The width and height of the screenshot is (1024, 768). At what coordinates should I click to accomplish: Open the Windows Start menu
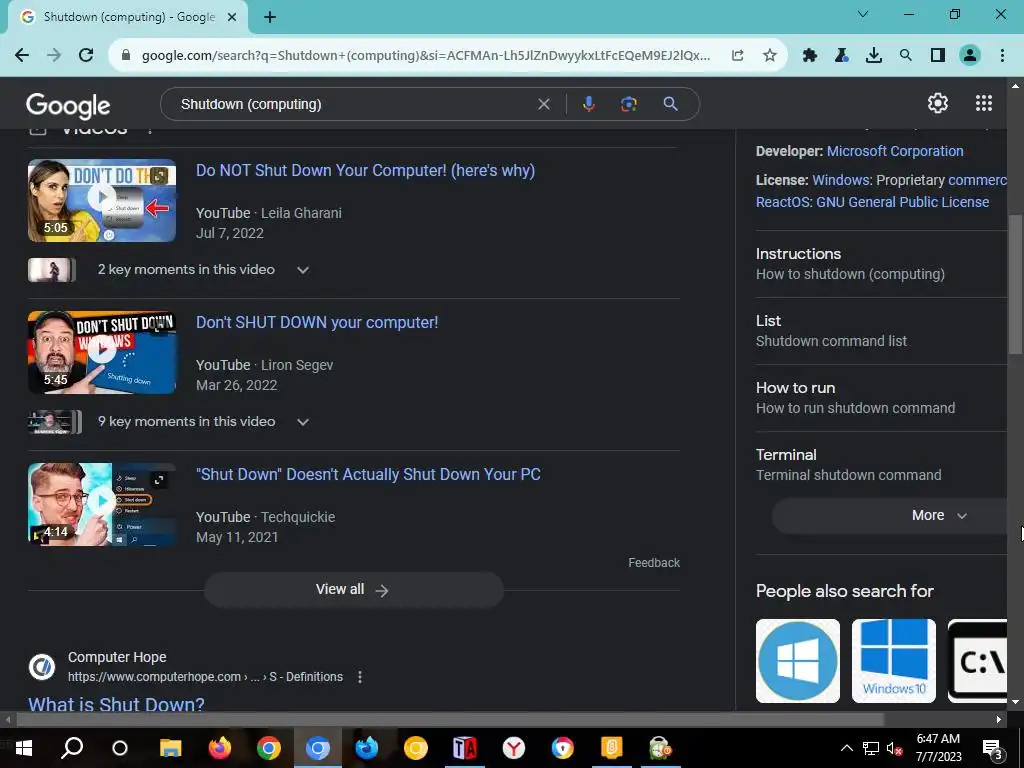point(24,748)
